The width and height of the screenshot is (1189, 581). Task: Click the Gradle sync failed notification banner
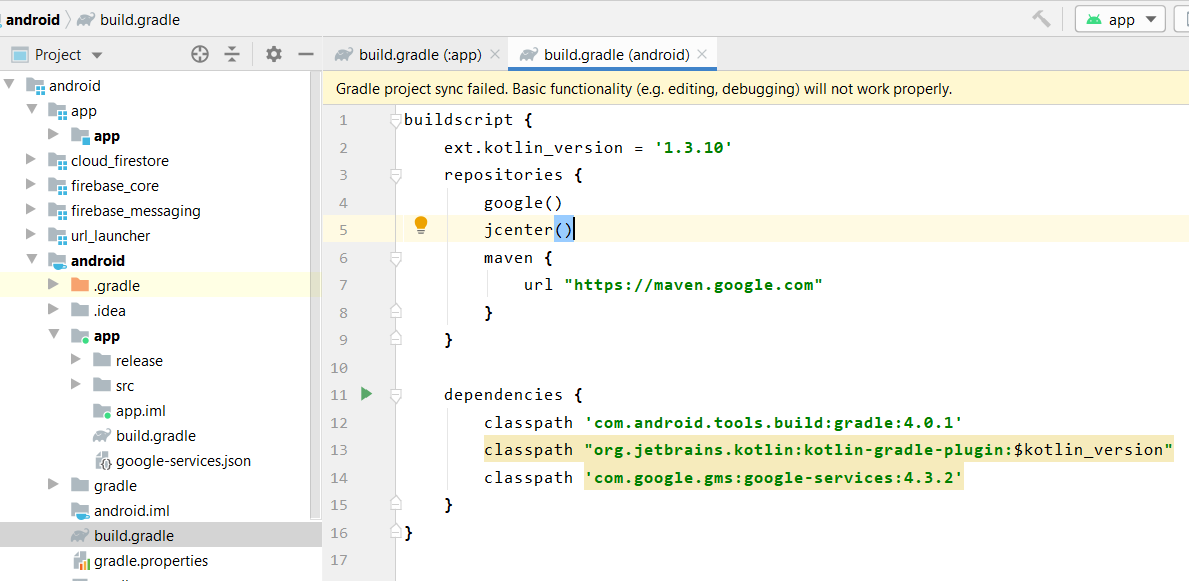[755, 89]
